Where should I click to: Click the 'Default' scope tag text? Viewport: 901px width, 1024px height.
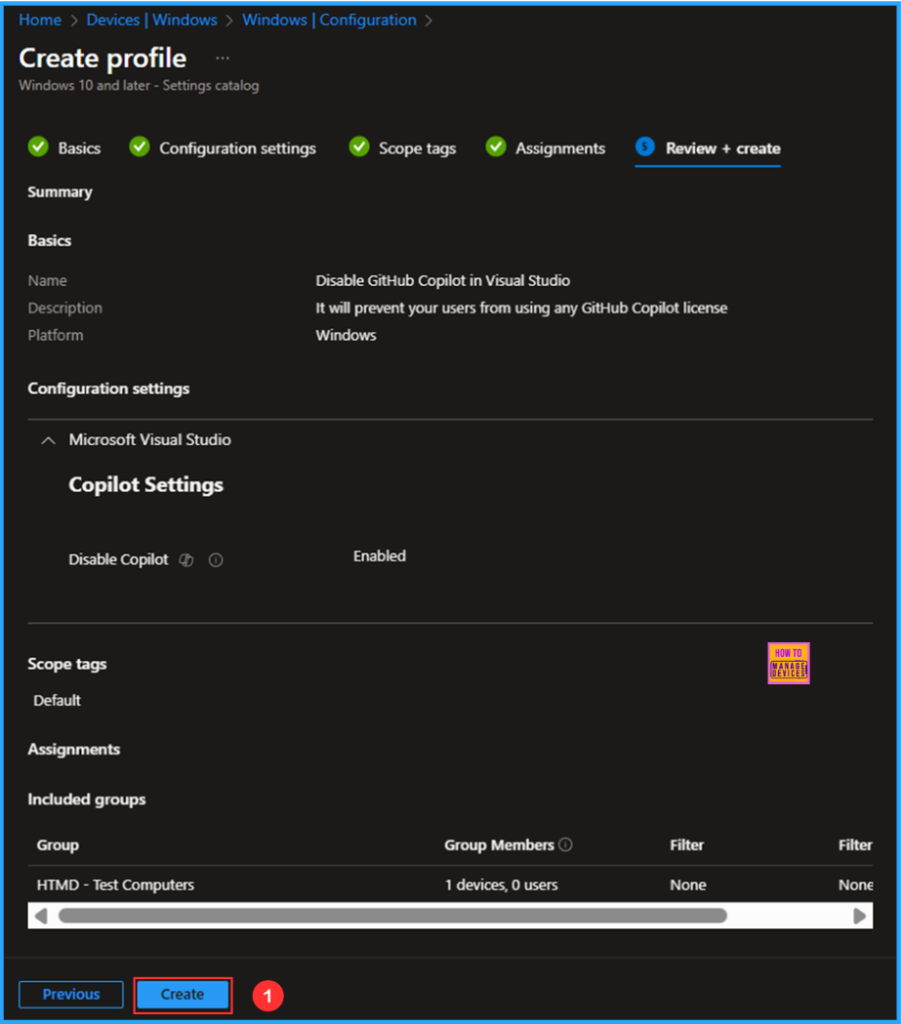57,701
